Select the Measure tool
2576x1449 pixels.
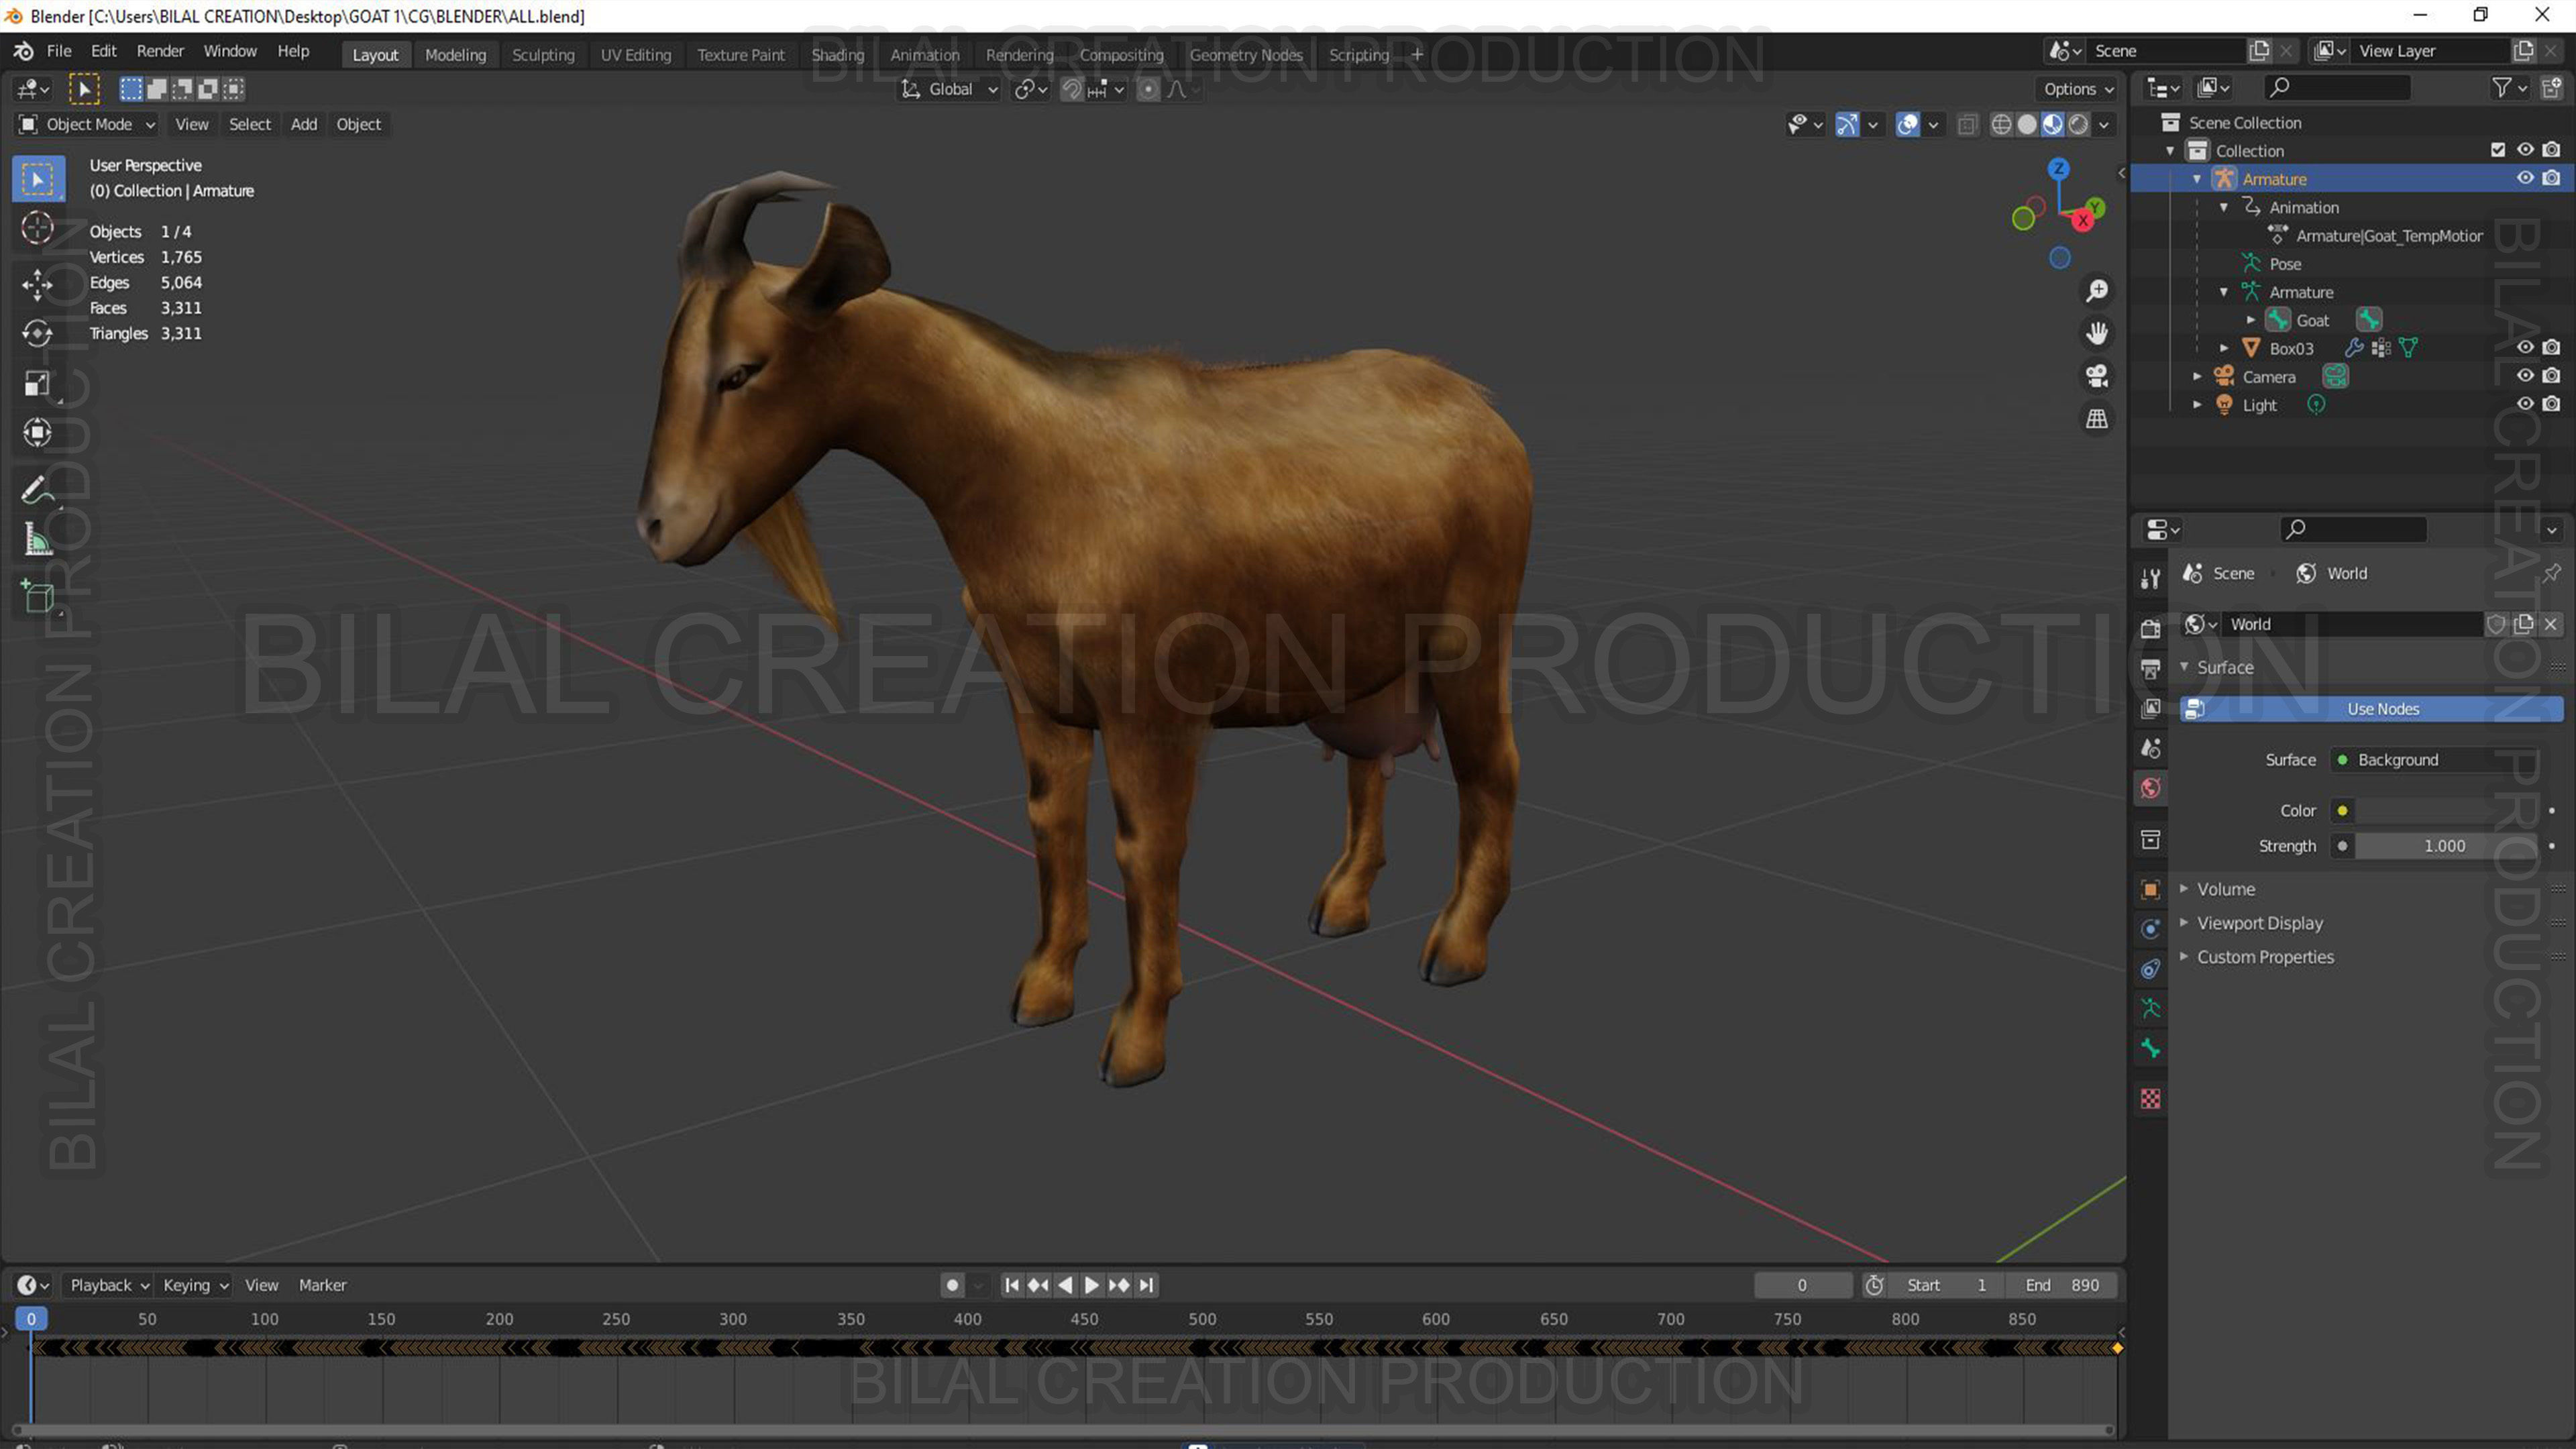(x=37, y=540)
